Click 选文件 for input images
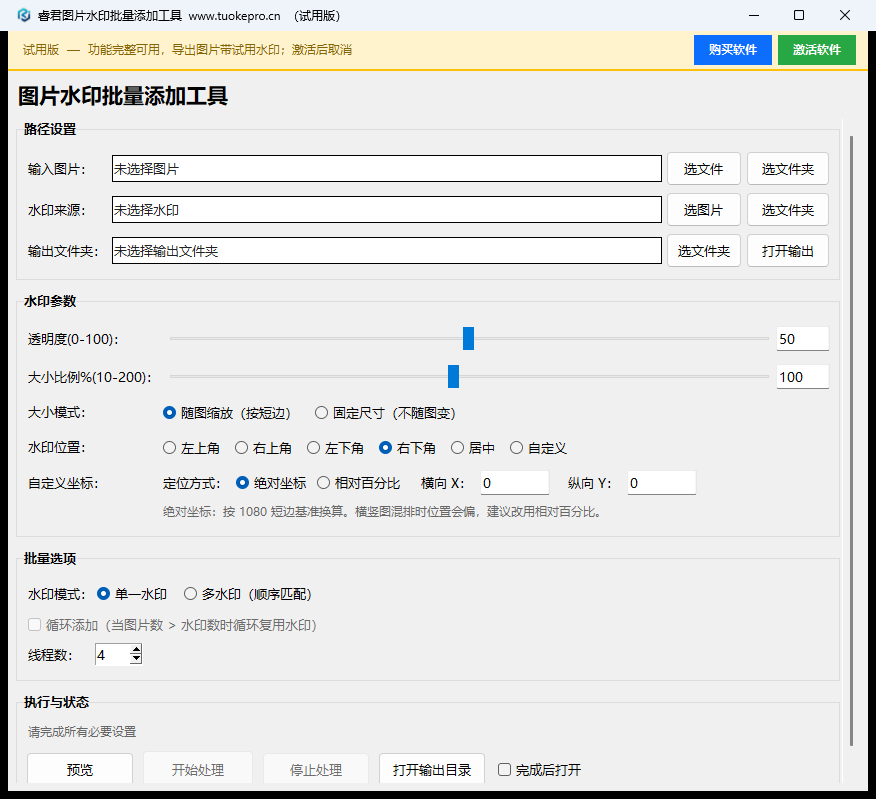The image size is (876, 799). pyautogui.click(x=703, y=169)
